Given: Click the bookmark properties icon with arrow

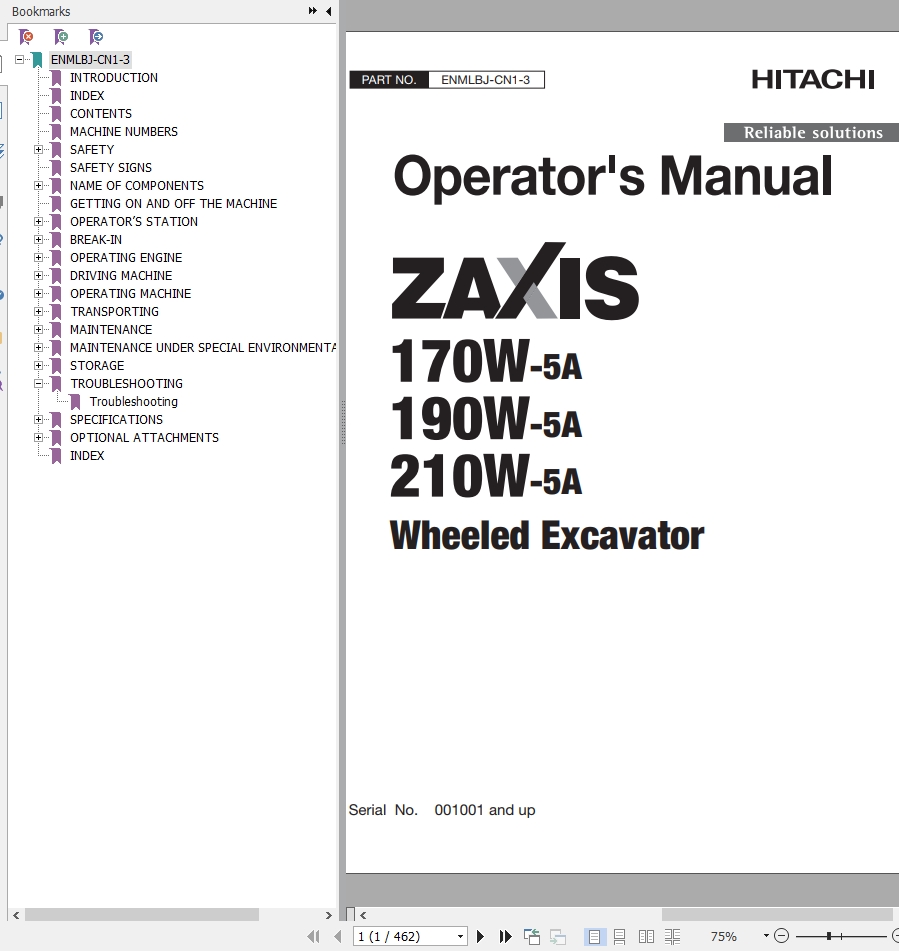Looking at the screenshot, I should click(x=96, y=37).
